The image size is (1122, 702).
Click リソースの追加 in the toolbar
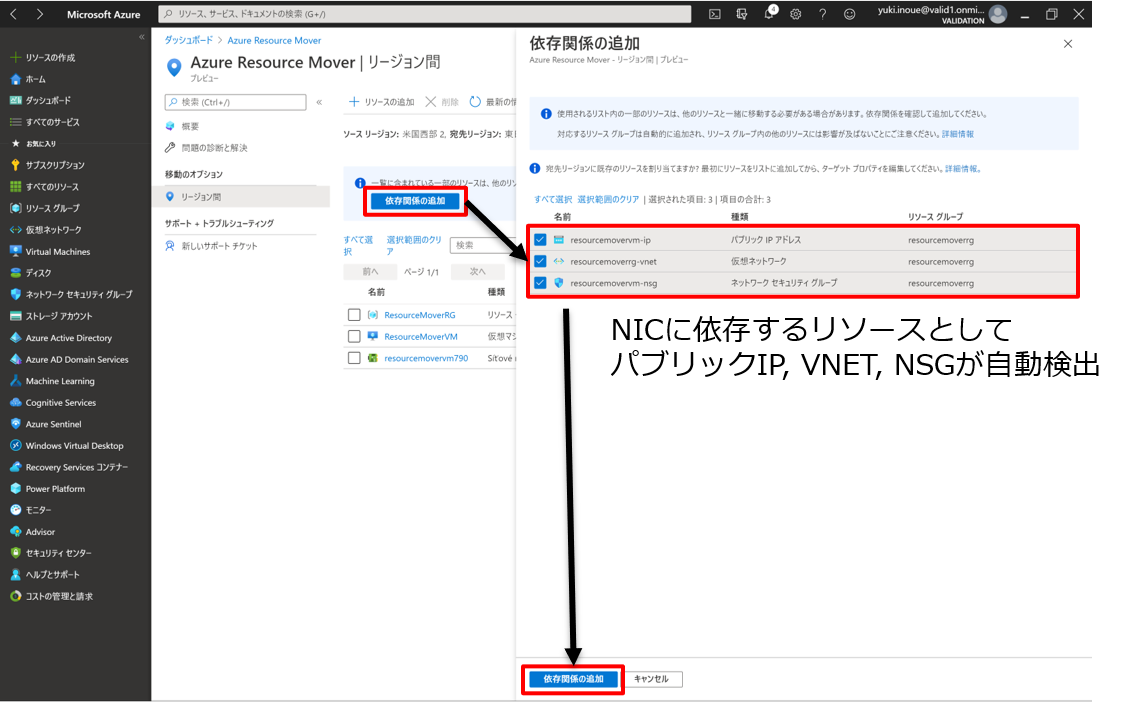point(381,102)
